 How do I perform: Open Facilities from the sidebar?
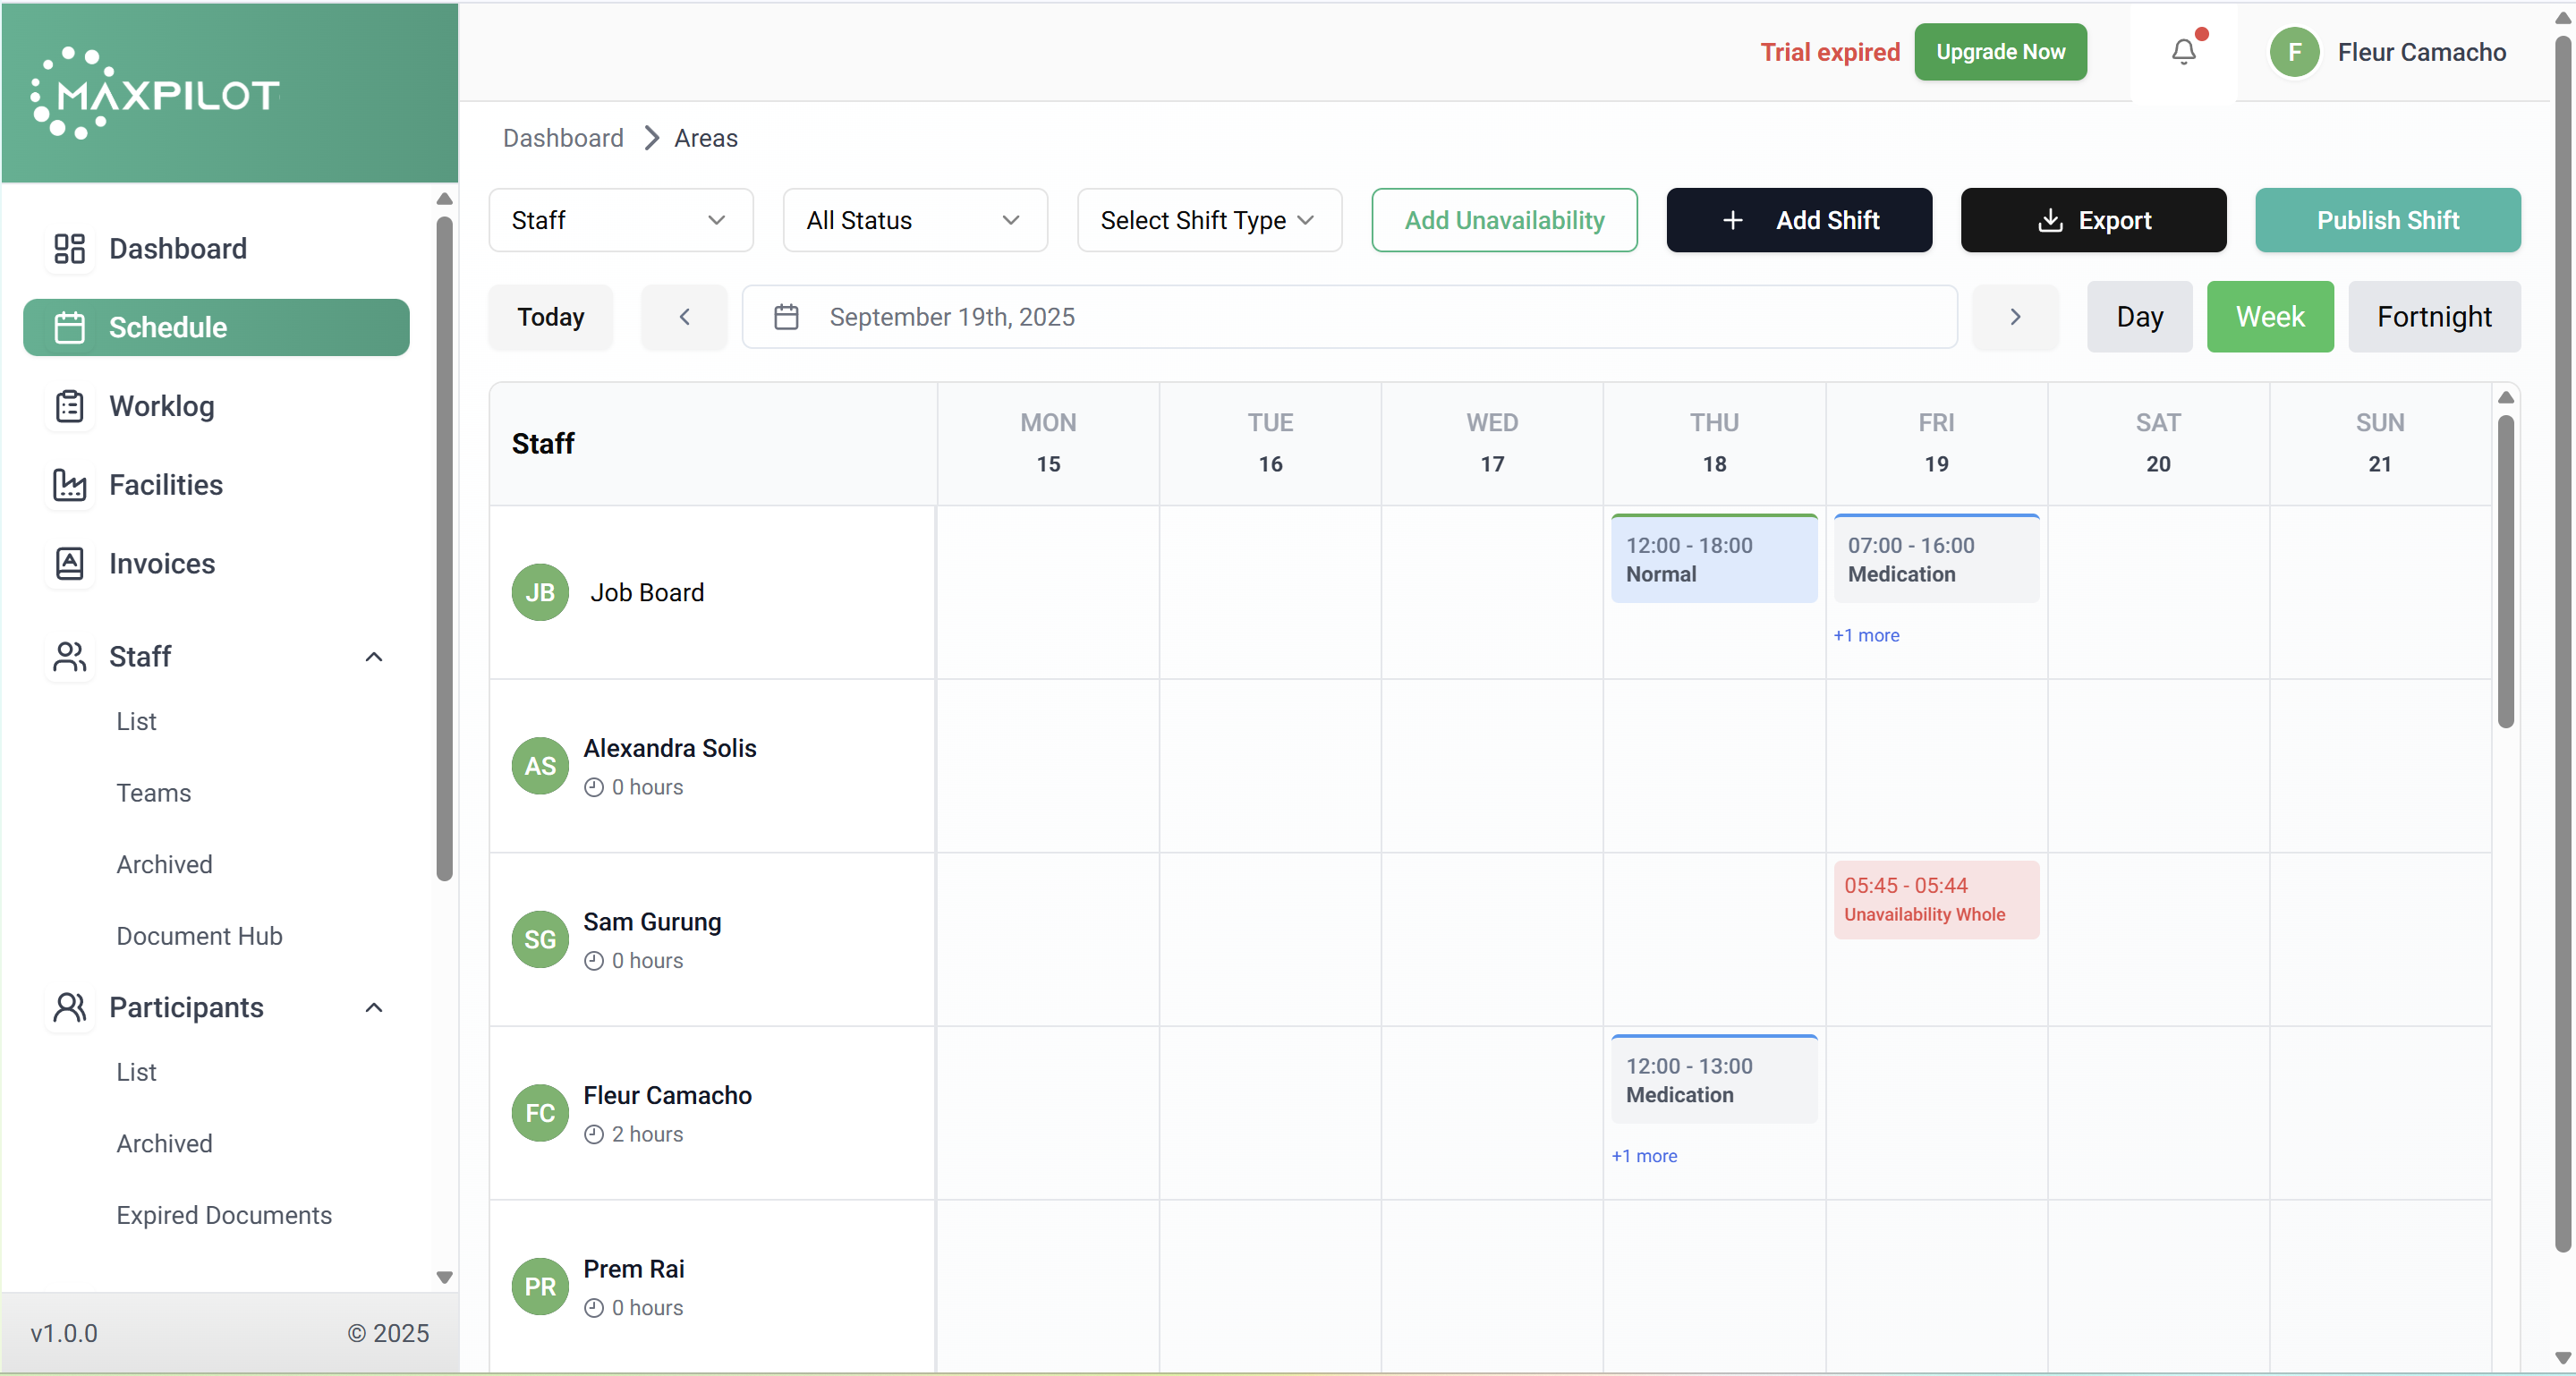coord(165,485)
